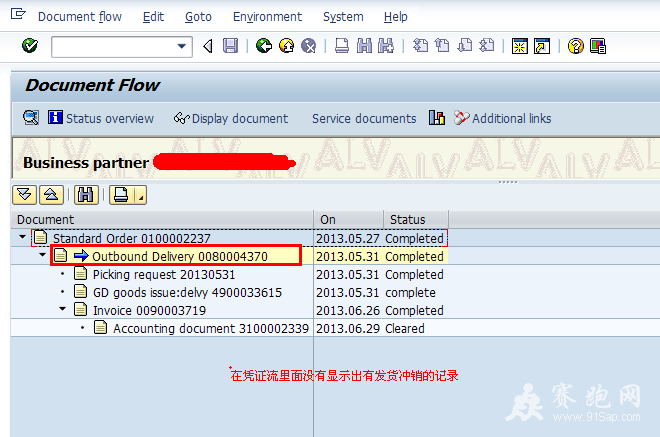The image size is (660, 437).
Task: Click the Status column header
Action: [x=416, y=219]
